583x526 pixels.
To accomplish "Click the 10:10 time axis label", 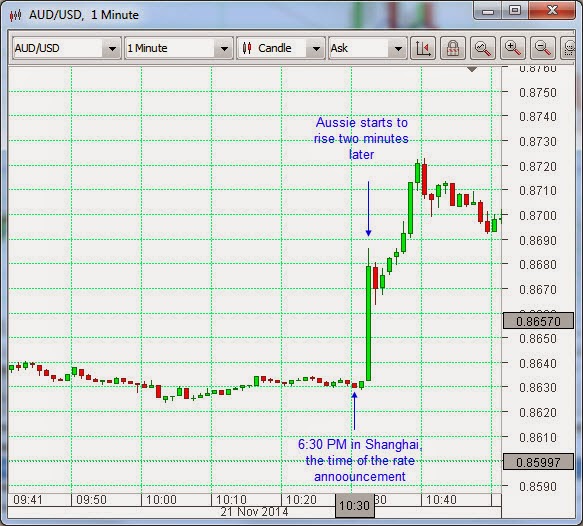I will 231,500.
